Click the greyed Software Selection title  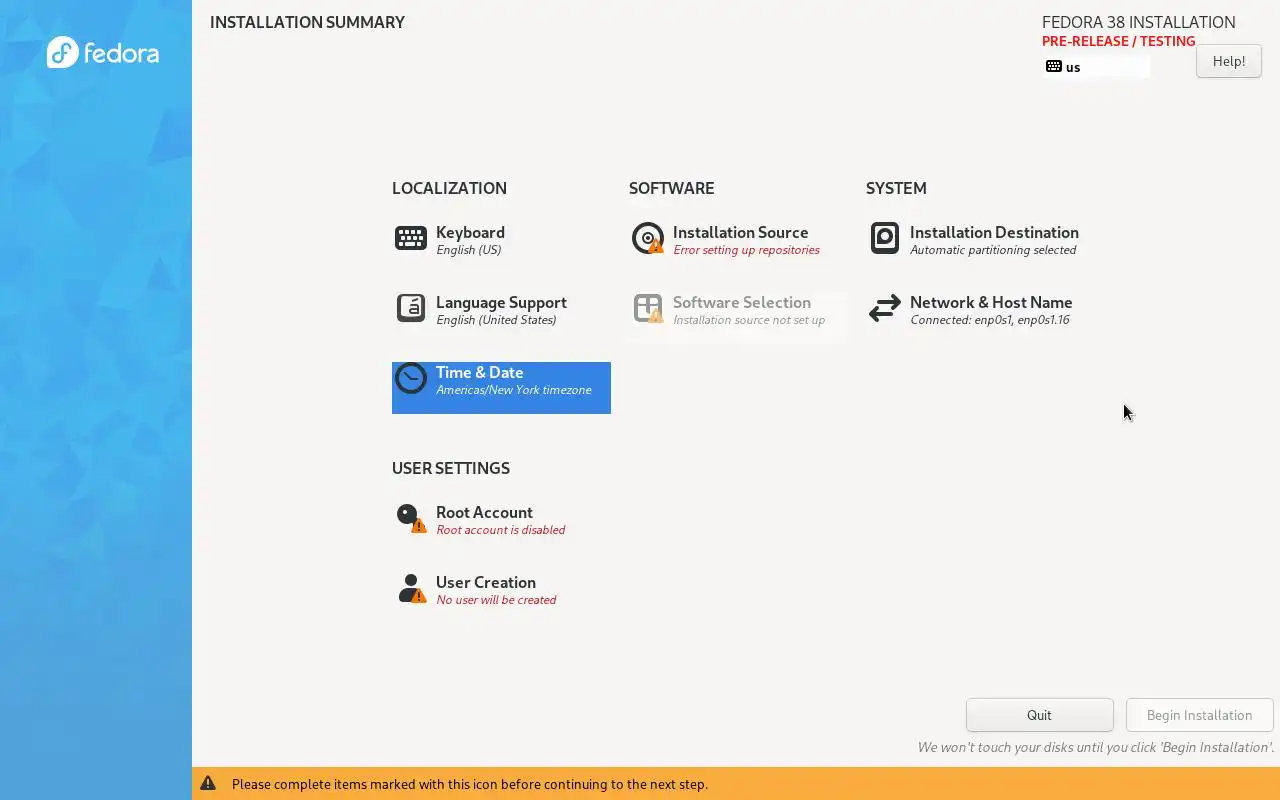pos(742,302)
